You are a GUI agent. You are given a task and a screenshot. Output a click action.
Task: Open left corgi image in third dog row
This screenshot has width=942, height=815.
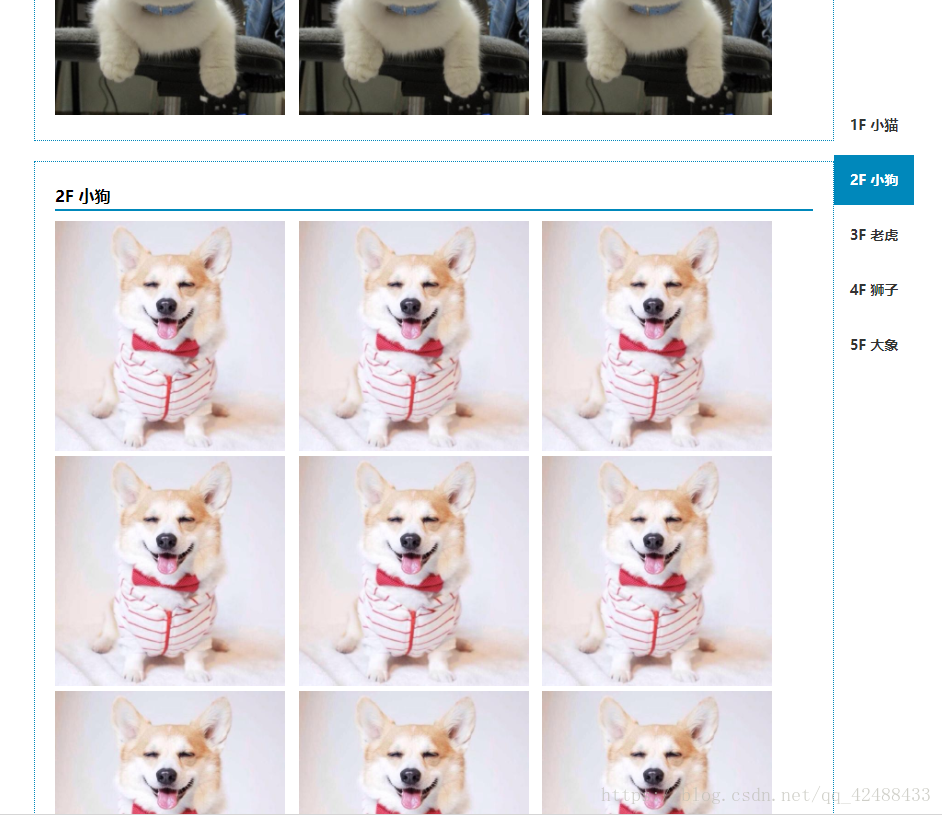(170, 753)
